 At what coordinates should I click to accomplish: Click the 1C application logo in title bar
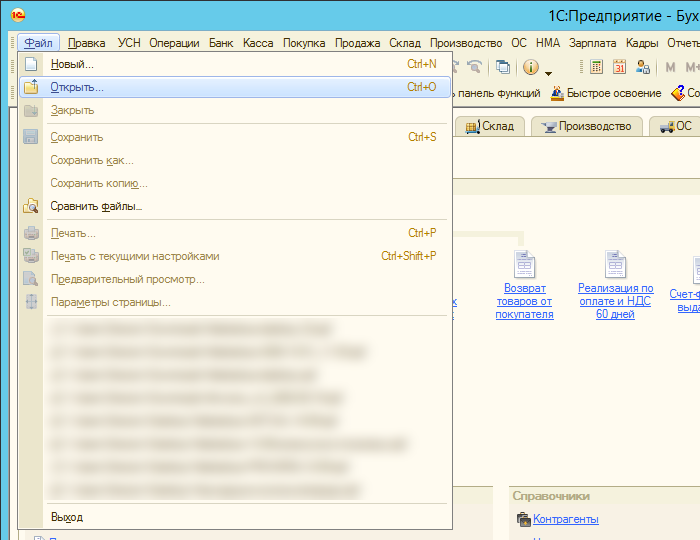click(x=18, y=16)
